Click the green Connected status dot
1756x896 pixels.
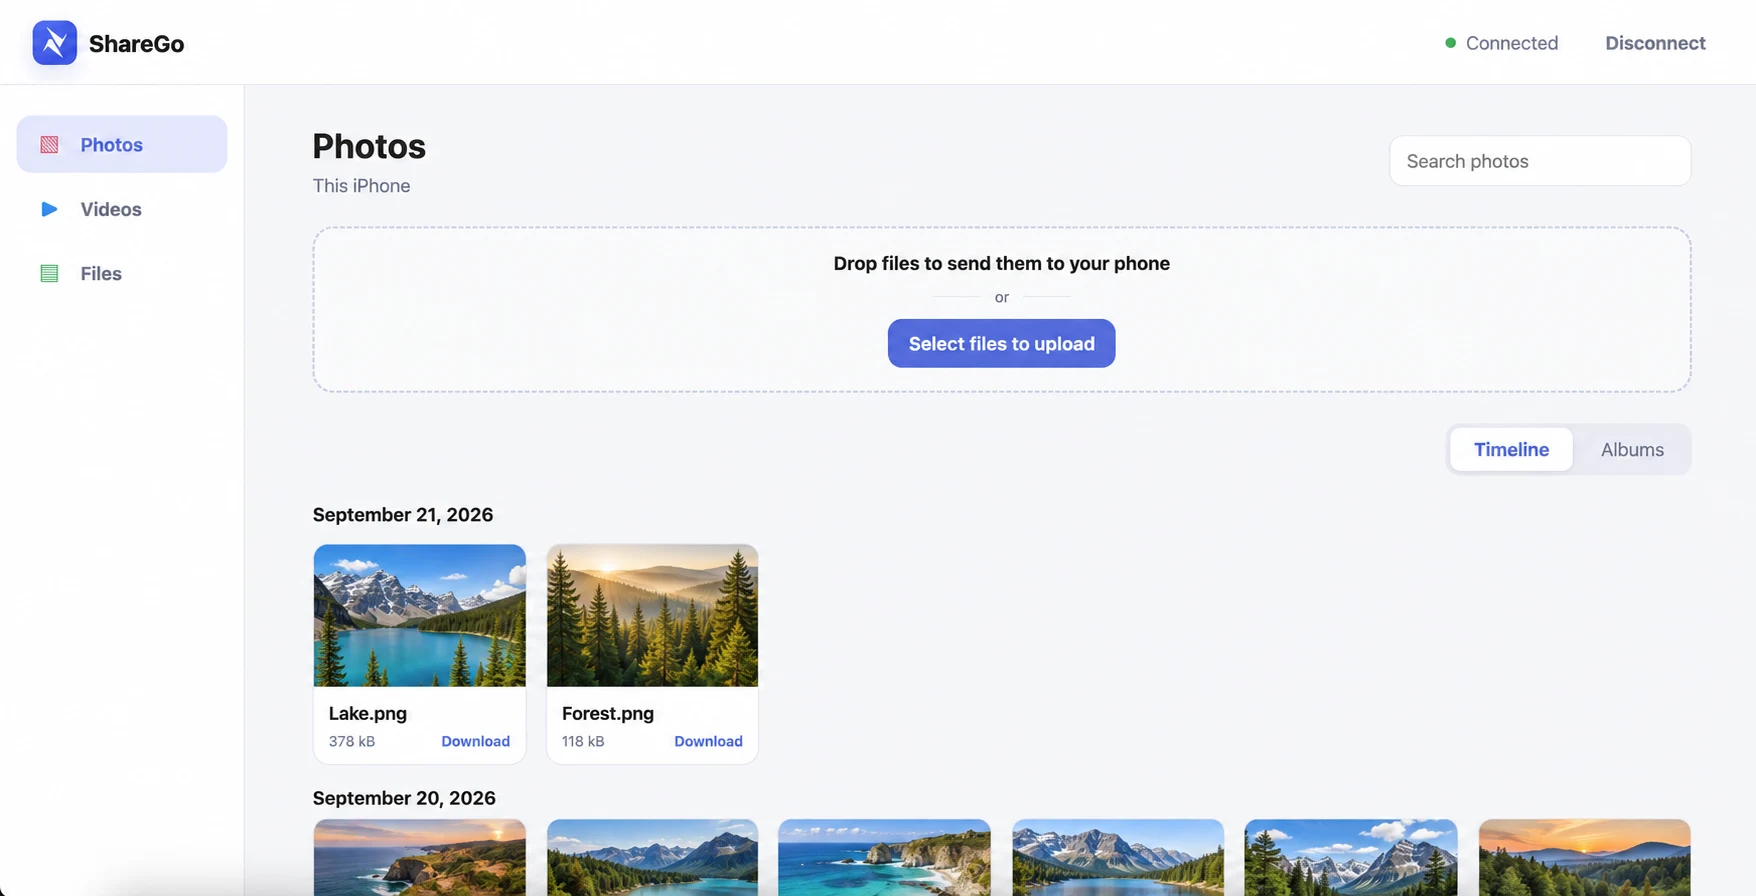[x=1450, y=43]
